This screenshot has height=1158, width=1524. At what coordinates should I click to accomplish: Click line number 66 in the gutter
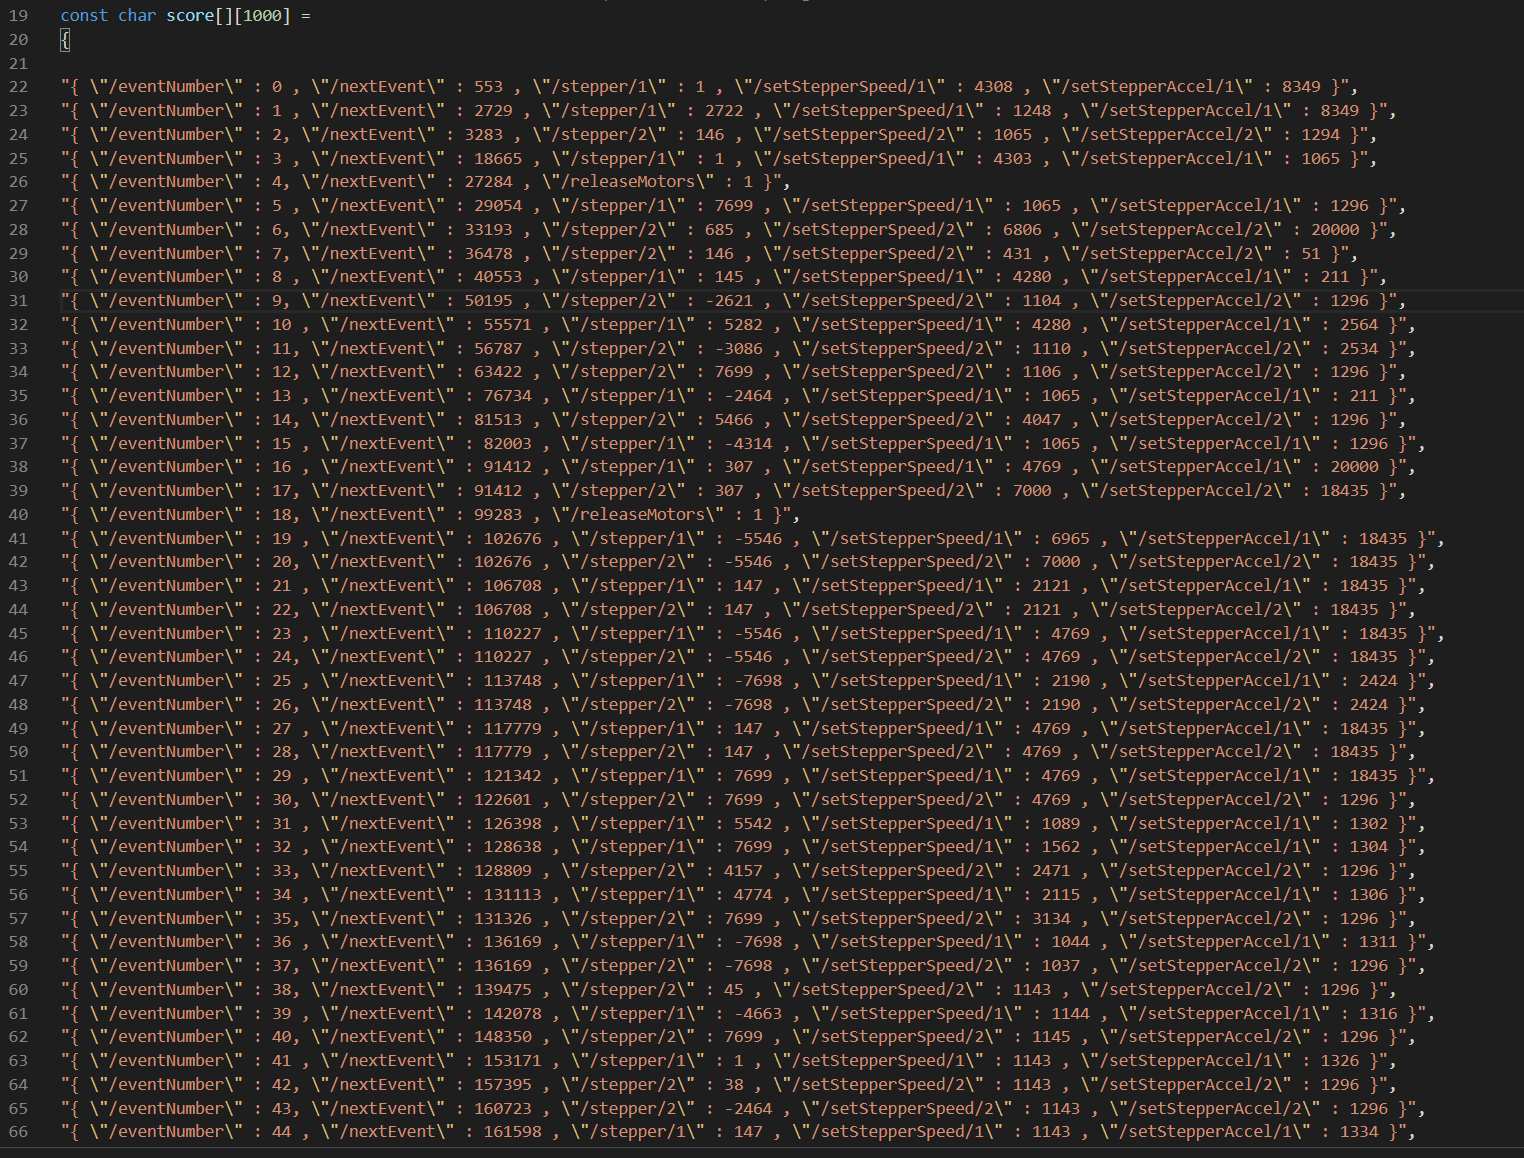[18, 1132]
